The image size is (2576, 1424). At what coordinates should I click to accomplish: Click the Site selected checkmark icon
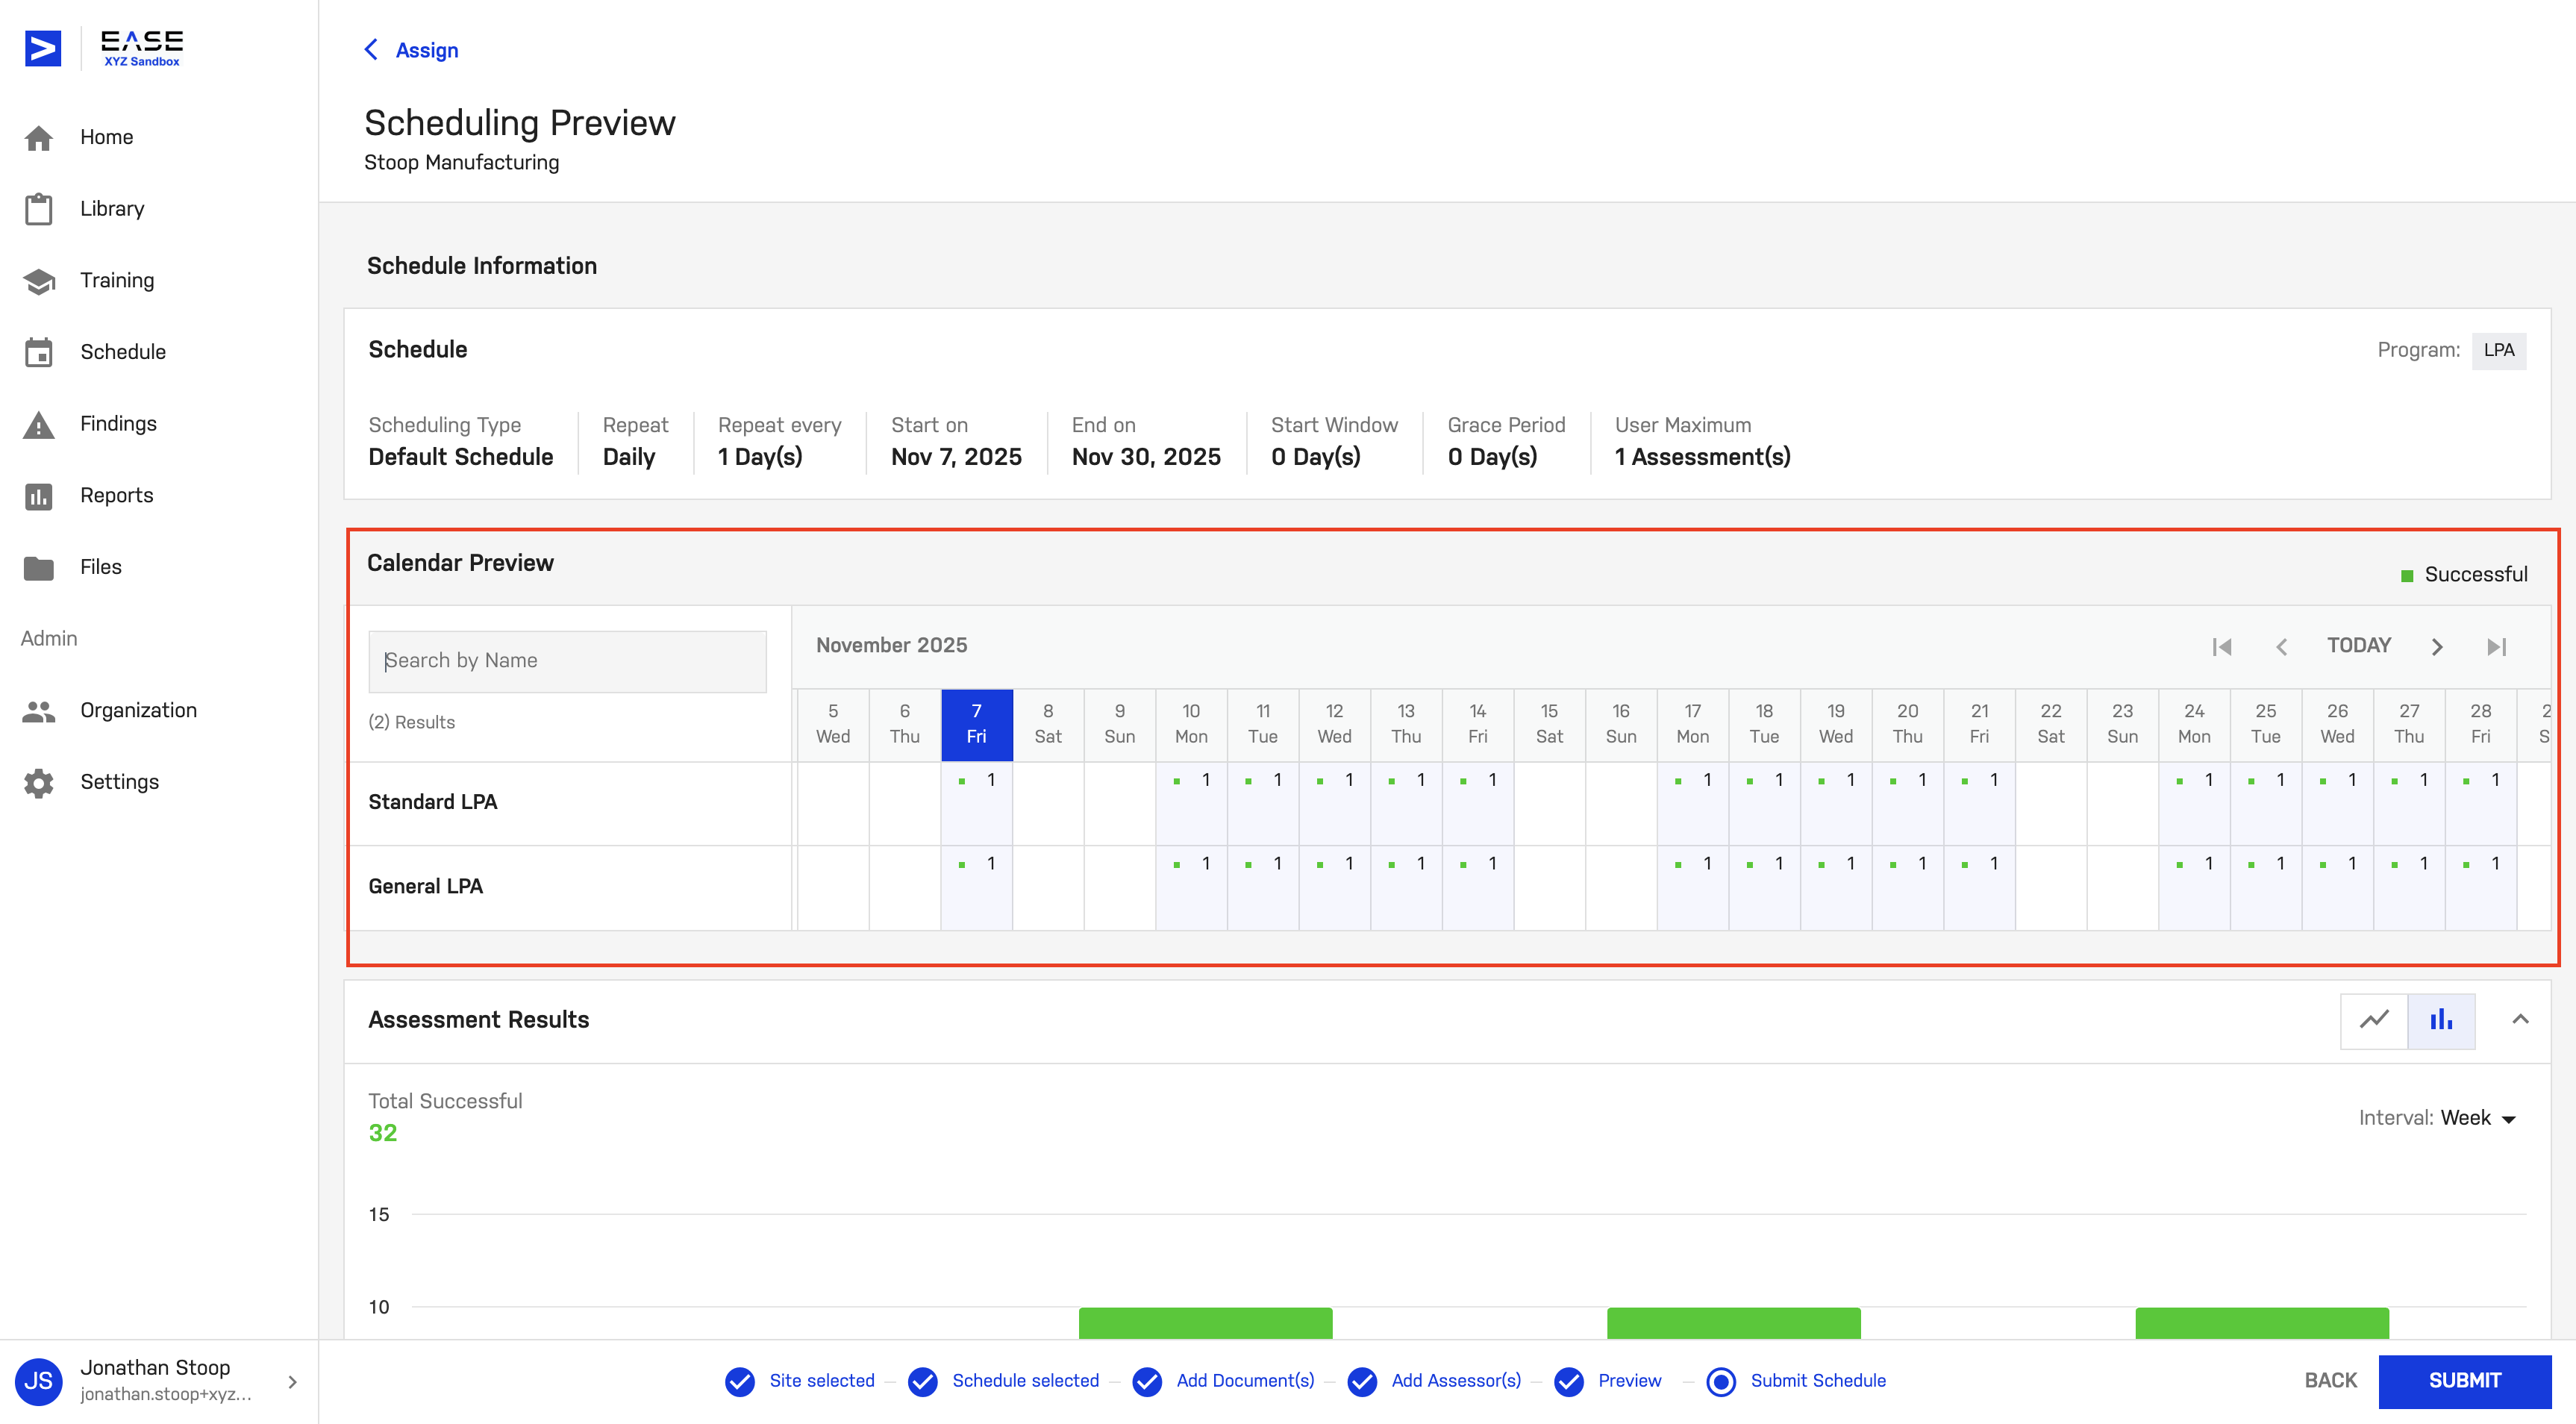740,1381
